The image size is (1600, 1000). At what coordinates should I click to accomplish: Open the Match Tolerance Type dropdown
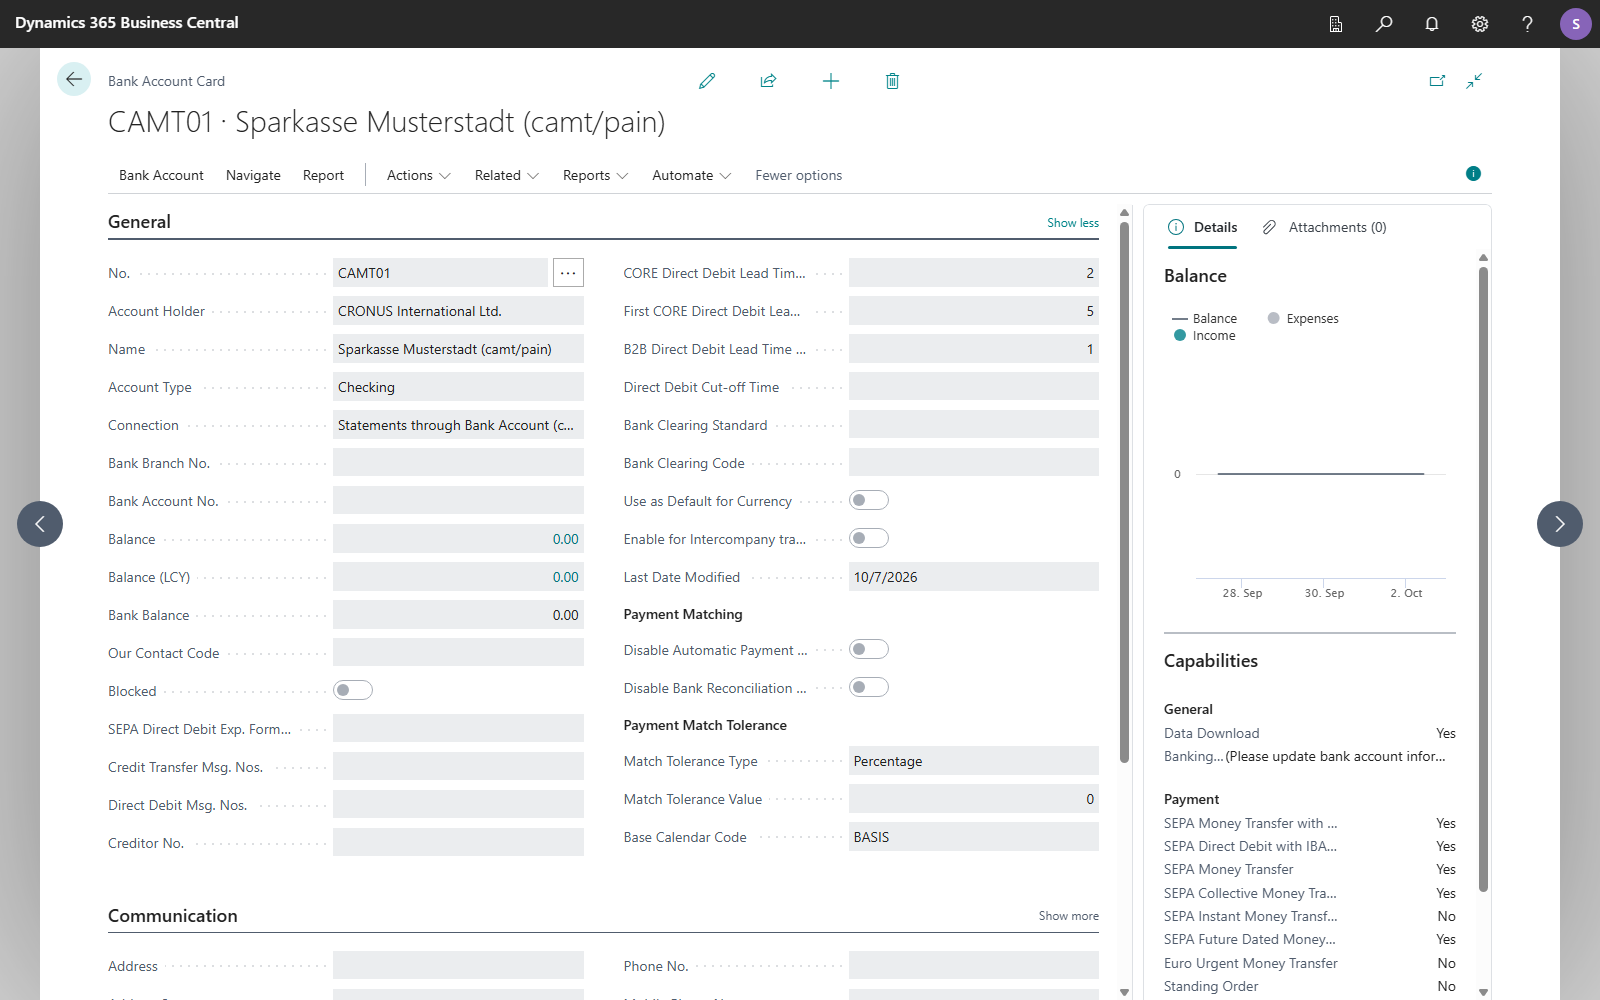(973, 761)
